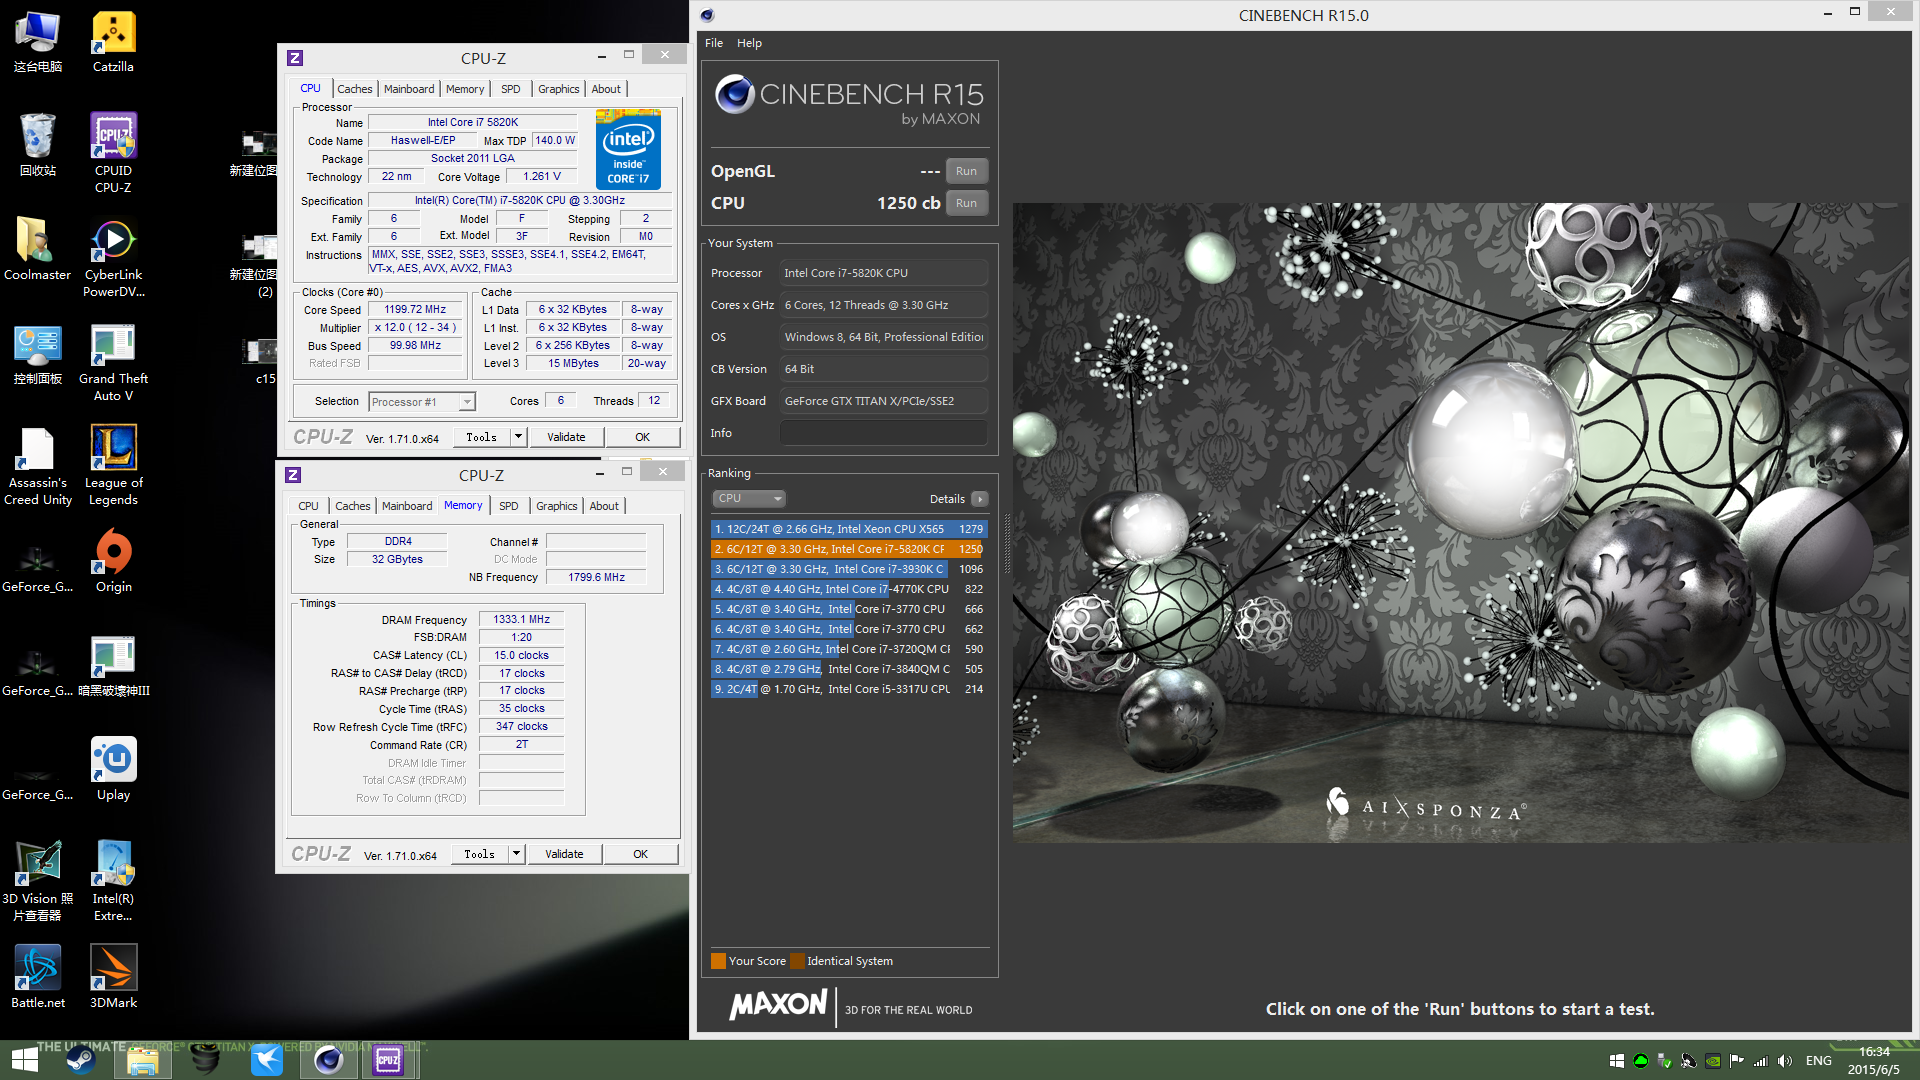The width and height of the screenshot is (1920, 1080).
Task: Select the Recycle Bin desktop icon
Action: (x=37, y=145)
